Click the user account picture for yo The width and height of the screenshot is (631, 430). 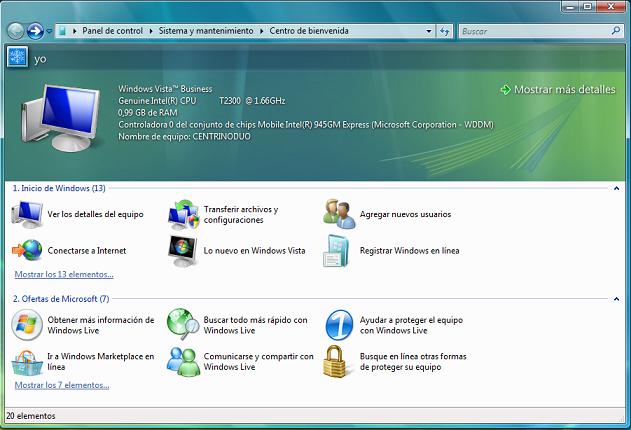pyautogui.click(x=17, y=57)
